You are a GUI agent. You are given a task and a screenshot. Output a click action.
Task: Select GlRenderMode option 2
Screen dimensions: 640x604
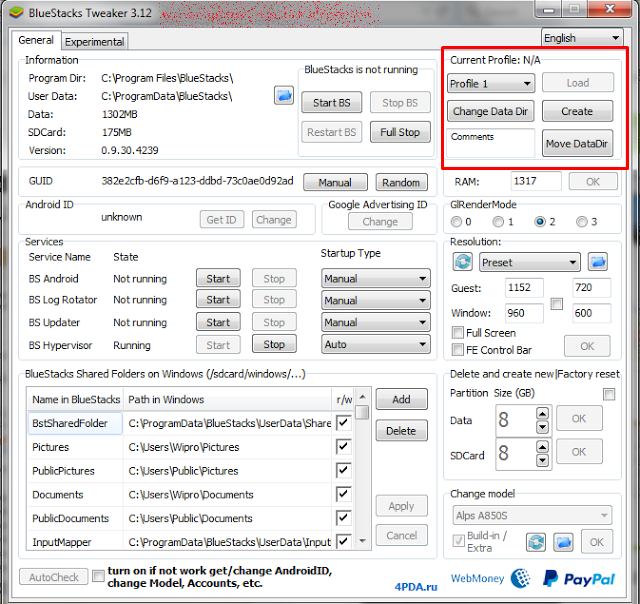540,222
